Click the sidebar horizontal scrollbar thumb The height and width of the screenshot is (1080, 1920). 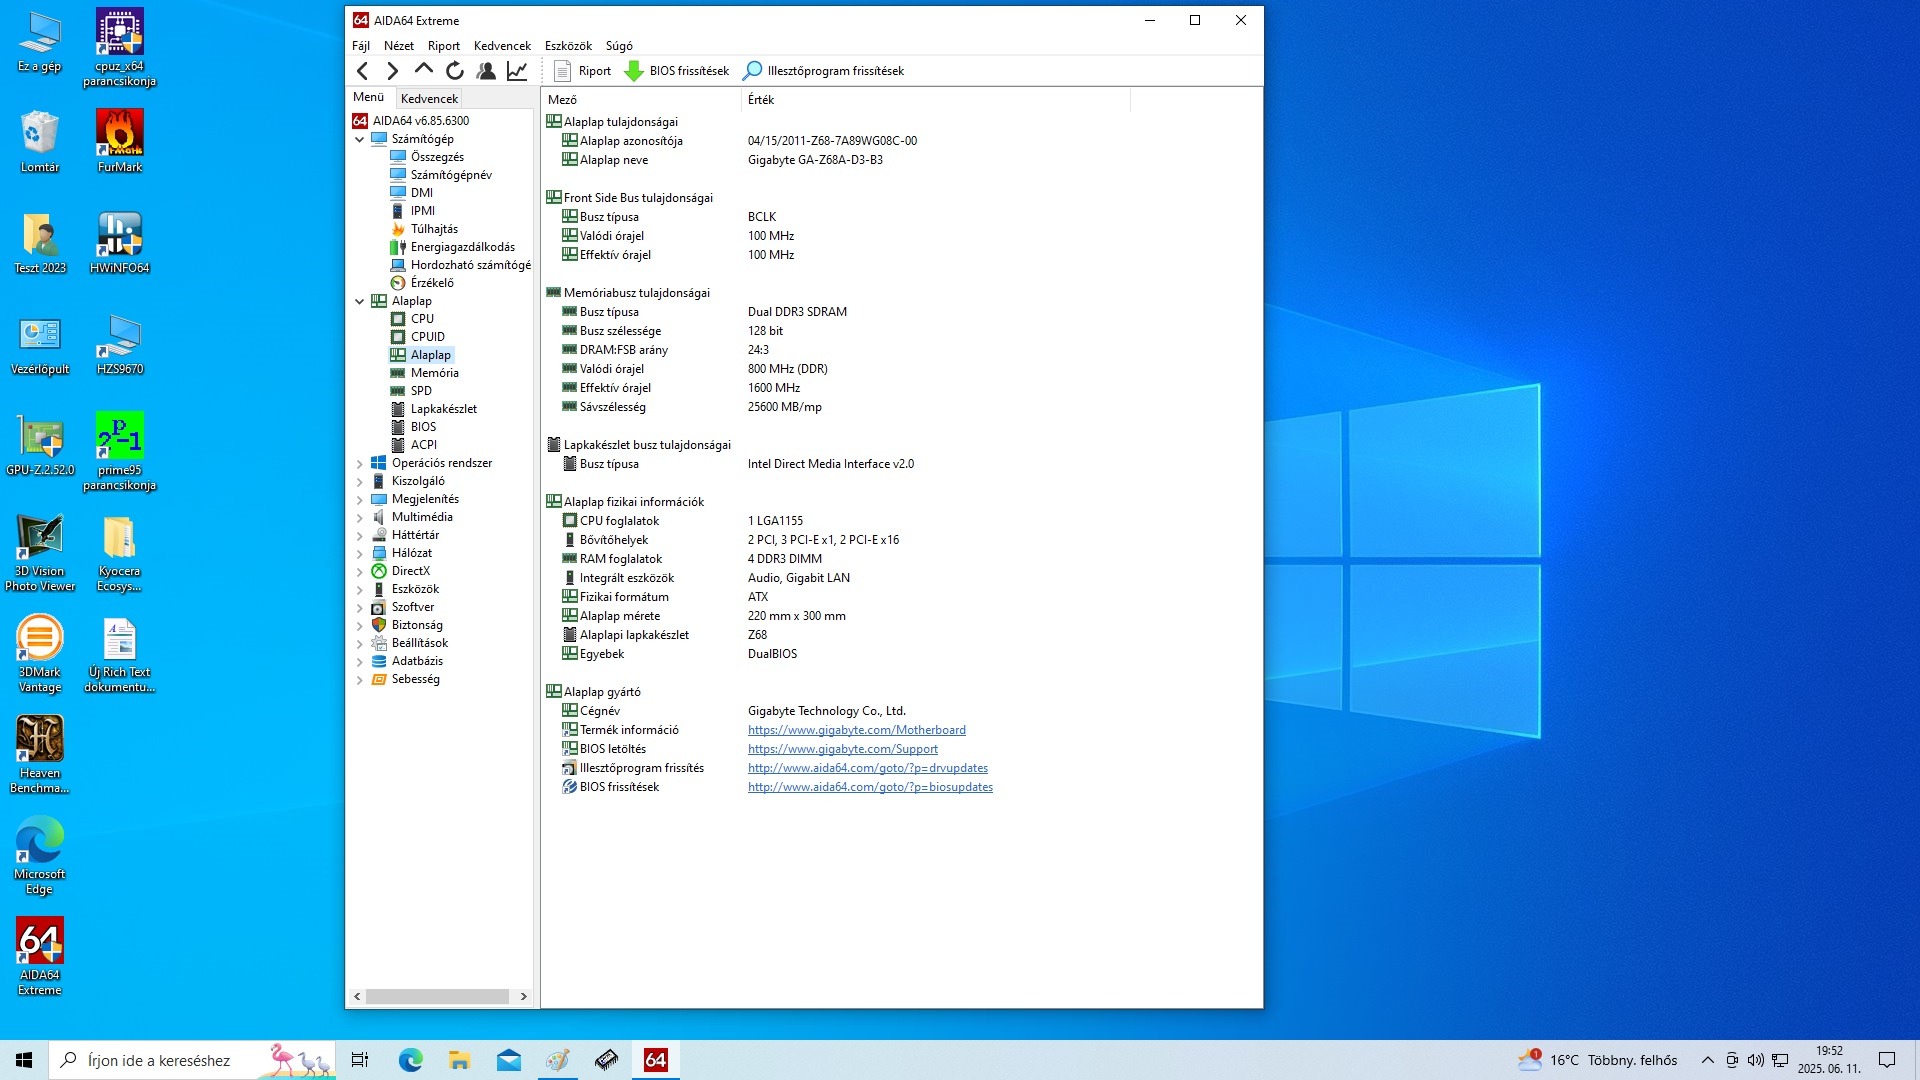[437, 997]
